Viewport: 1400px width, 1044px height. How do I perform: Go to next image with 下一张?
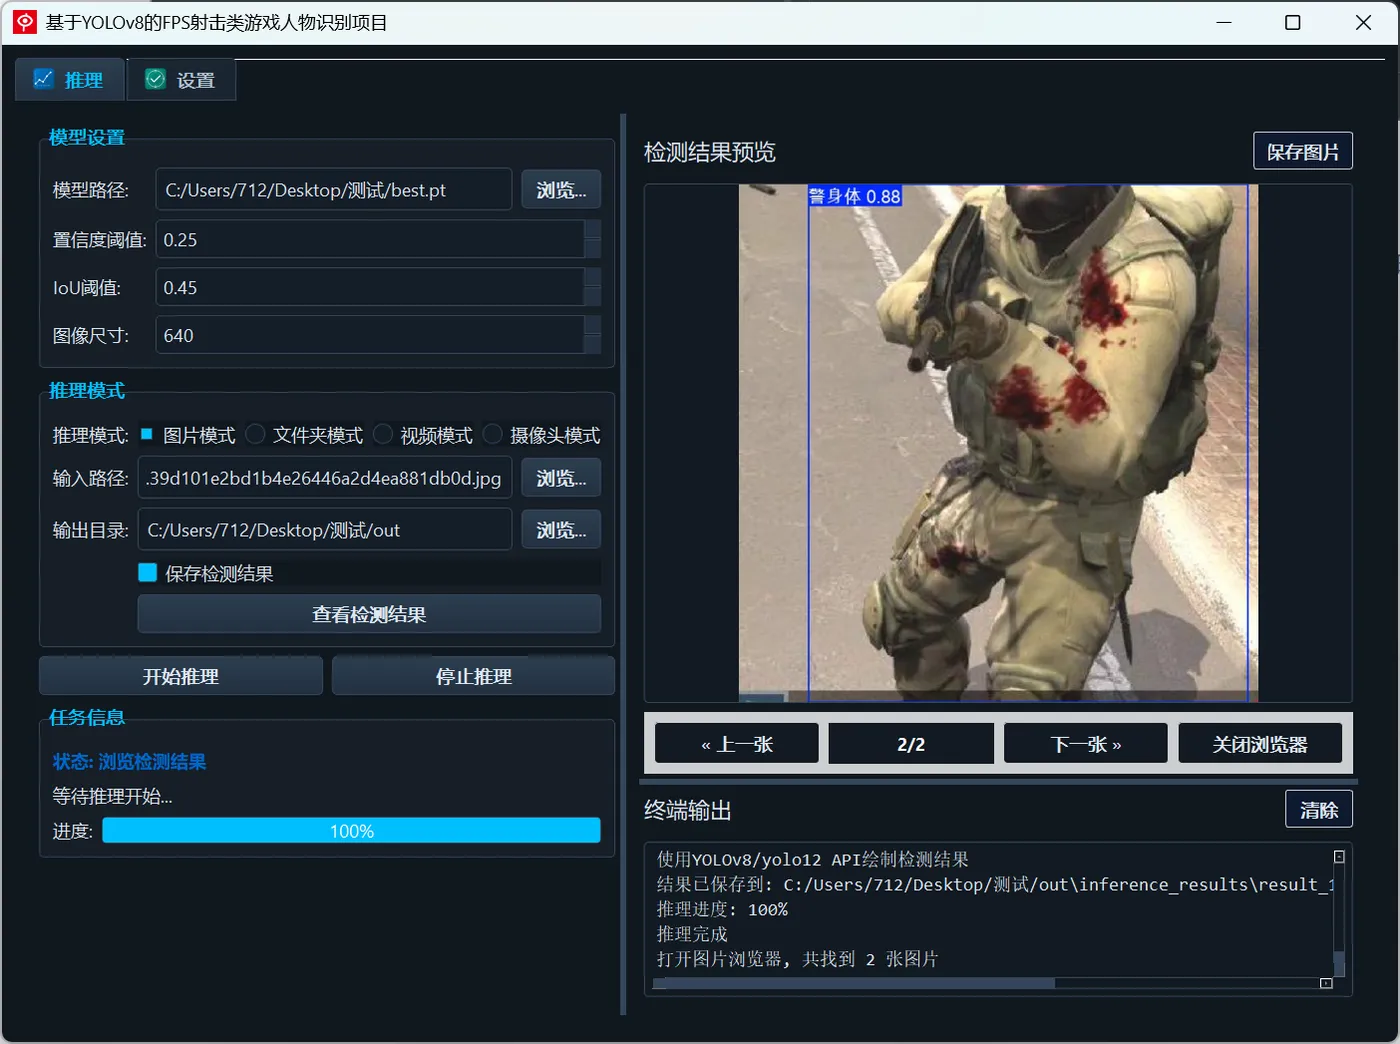coord(1086,744)
